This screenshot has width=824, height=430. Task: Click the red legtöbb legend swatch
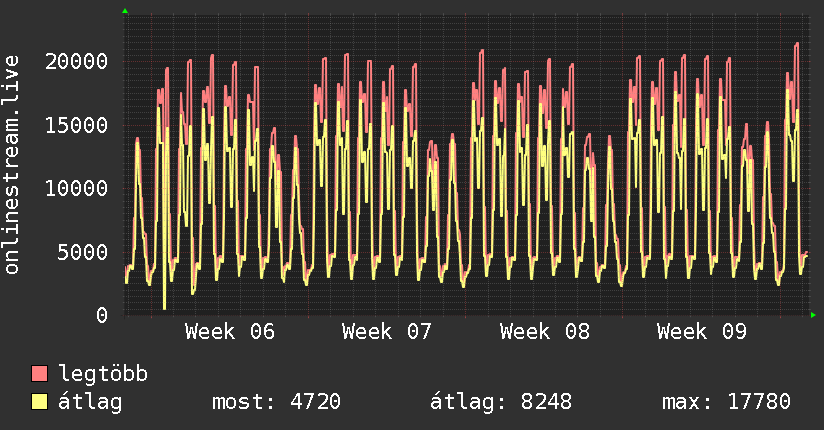(x=39, y=373)
